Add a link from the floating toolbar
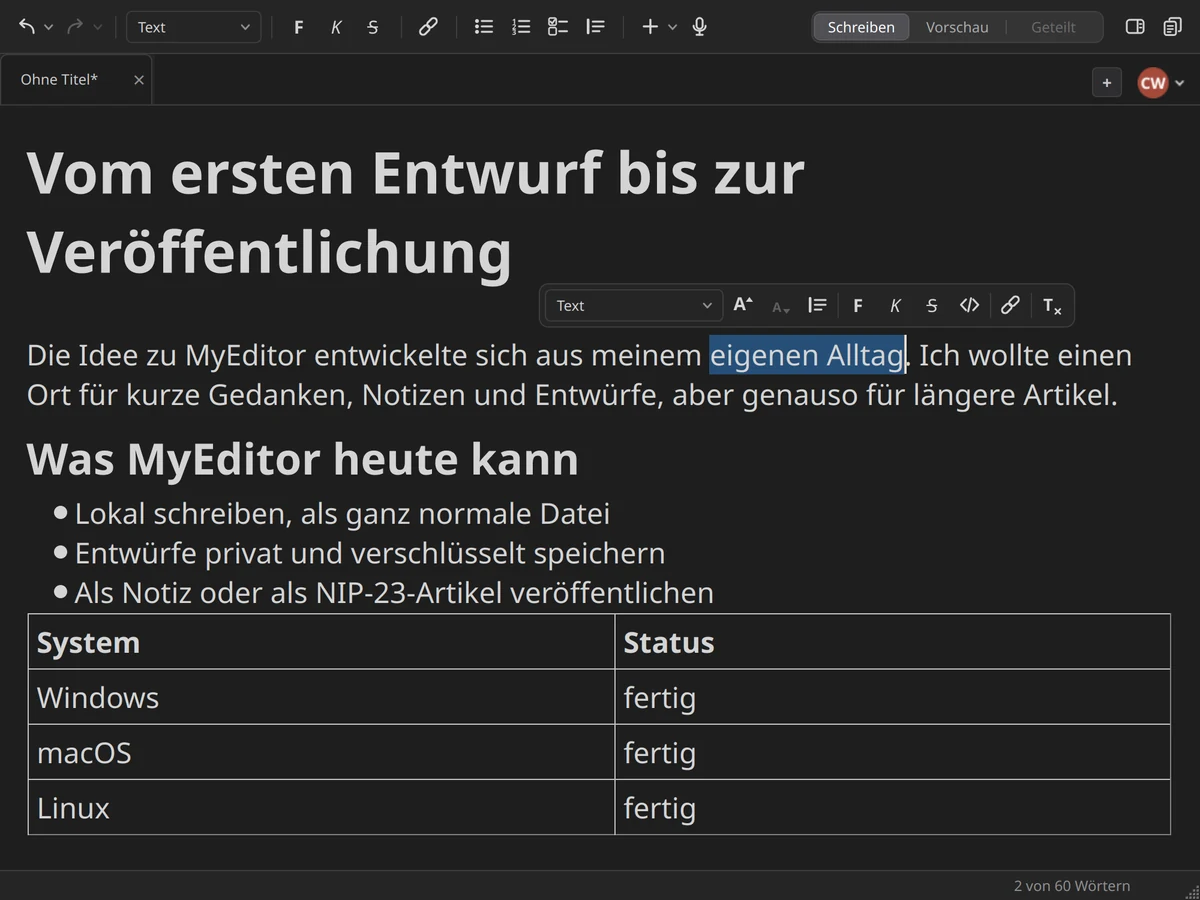The height and width of the screenshot is (900, 1200). click(x=1010, y=306)
